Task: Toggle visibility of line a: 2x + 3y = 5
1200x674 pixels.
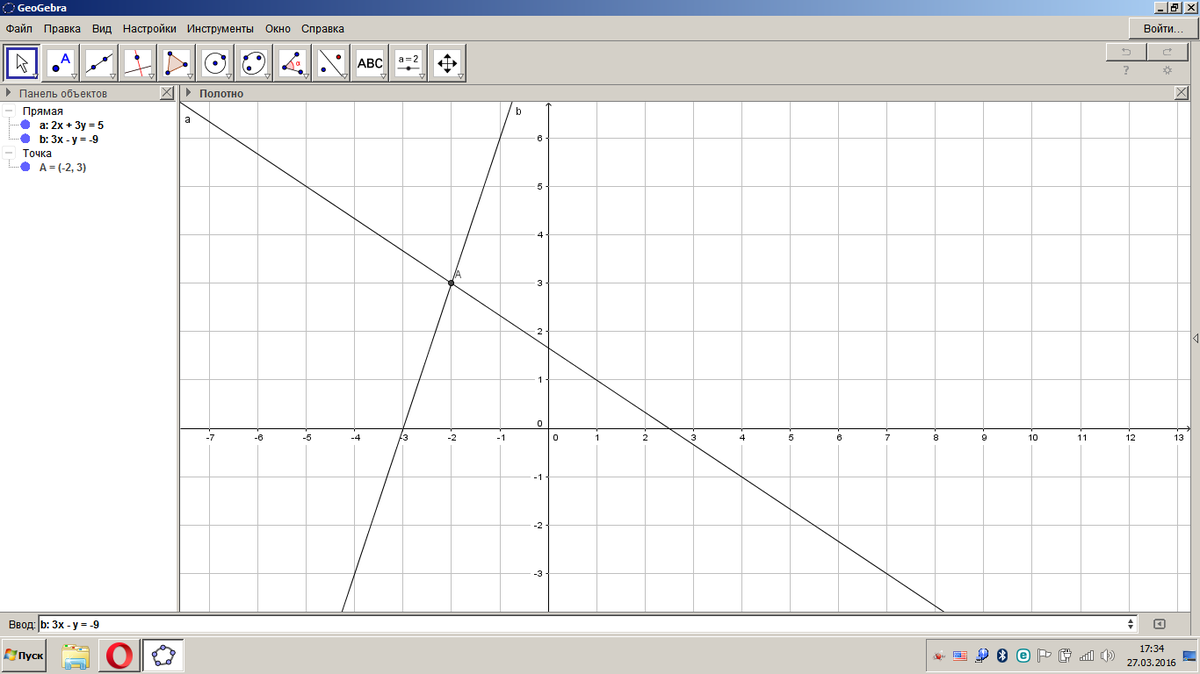Action: click(x=26, y=126)
